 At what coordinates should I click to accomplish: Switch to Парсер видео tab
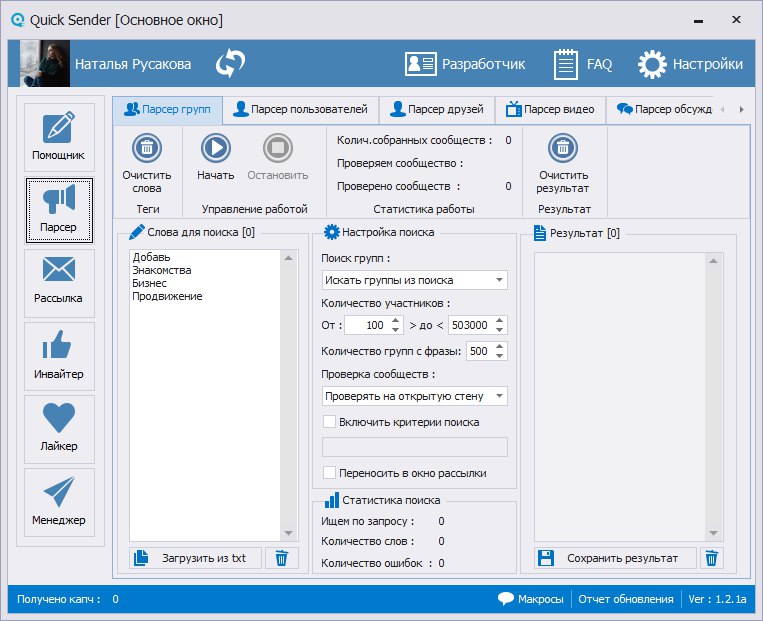click(x=550, y=110)
